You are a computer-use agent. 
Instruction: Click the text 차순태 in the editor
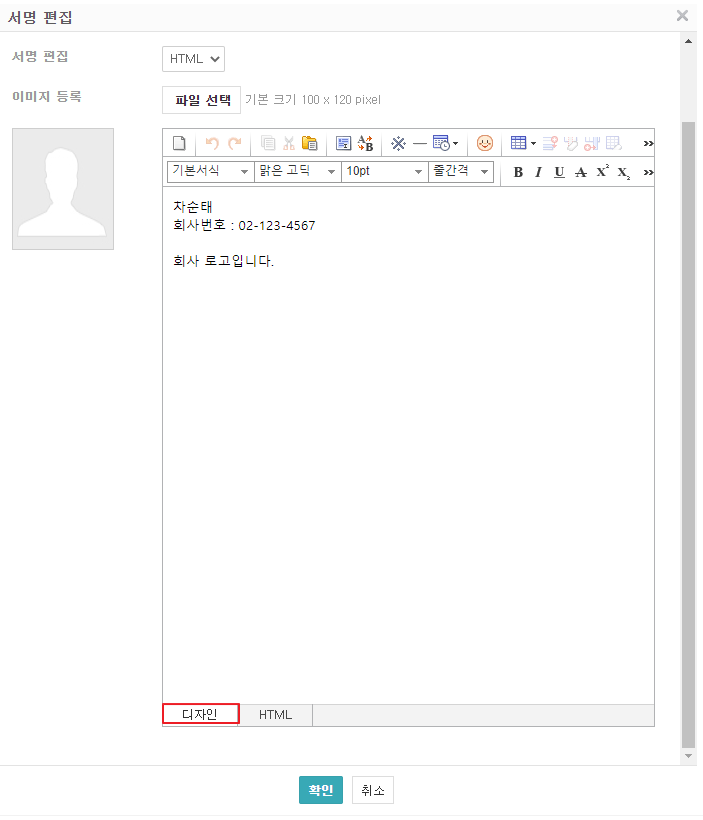(192, 207)
